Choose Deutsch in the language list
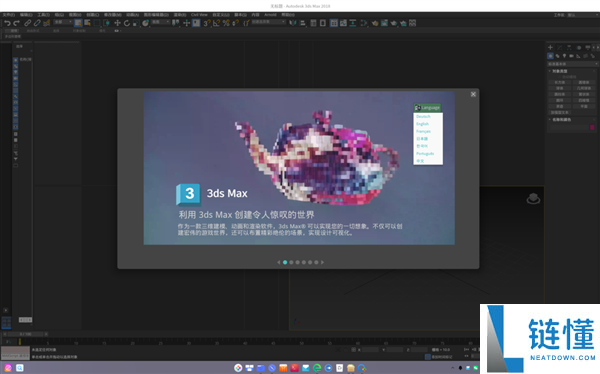This screenshot has width=600, height=374. tap(423, 116)
